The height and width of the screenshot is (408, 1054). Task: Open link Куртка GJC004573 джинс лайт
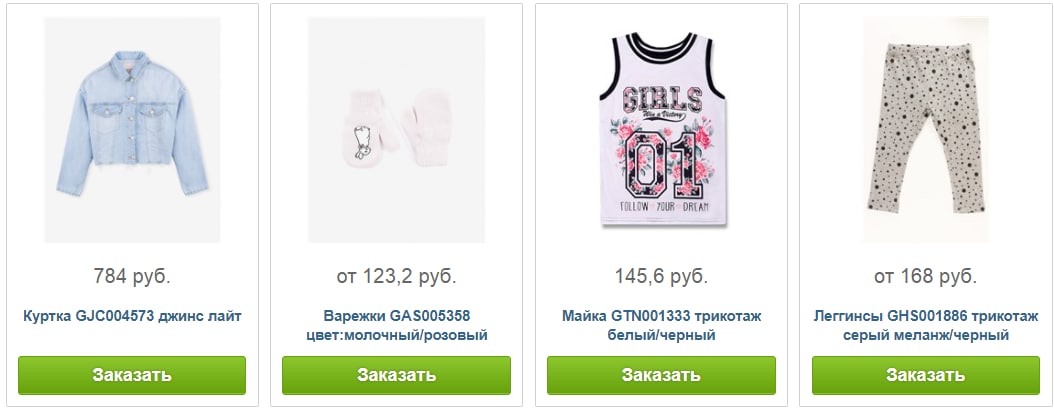(x=132, y=316)
